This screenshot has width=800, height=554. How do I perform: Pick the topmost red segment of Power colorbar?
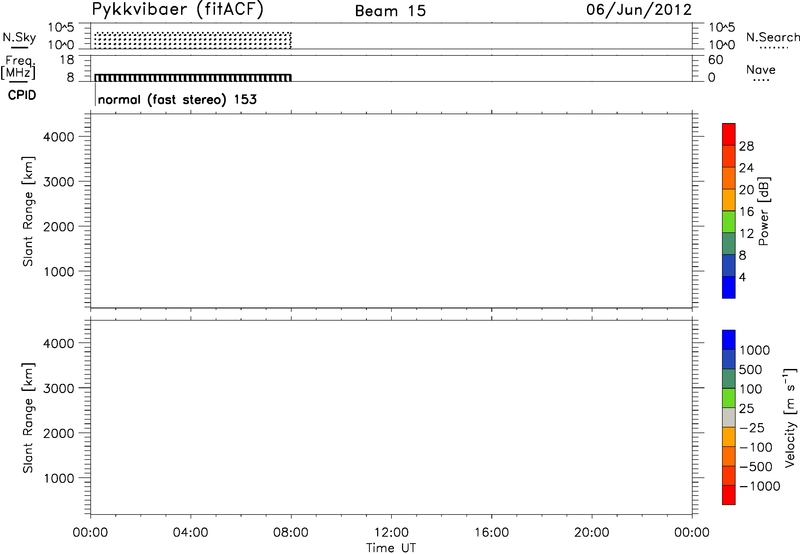(729, 135)
